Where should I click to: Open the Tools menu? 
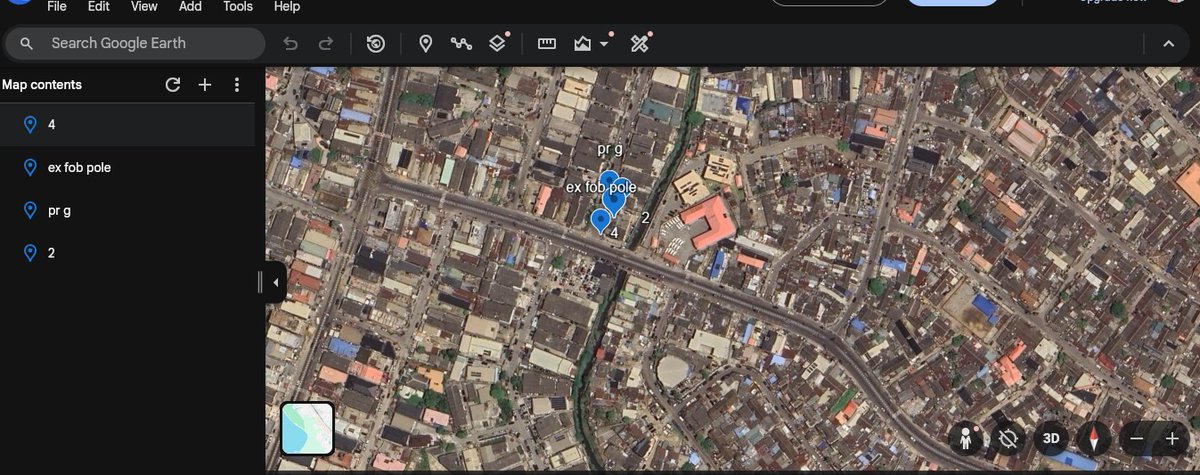238,6
